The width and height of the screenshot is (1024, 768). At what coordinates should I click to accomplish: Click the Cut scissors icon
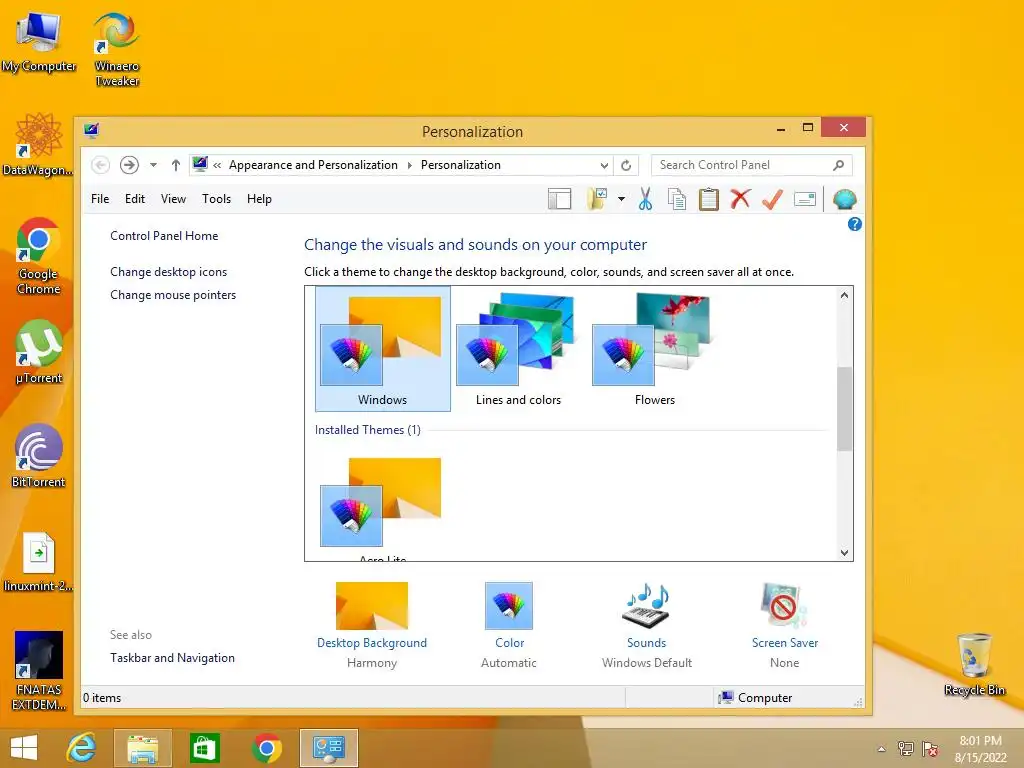click(x=645, y=199)
